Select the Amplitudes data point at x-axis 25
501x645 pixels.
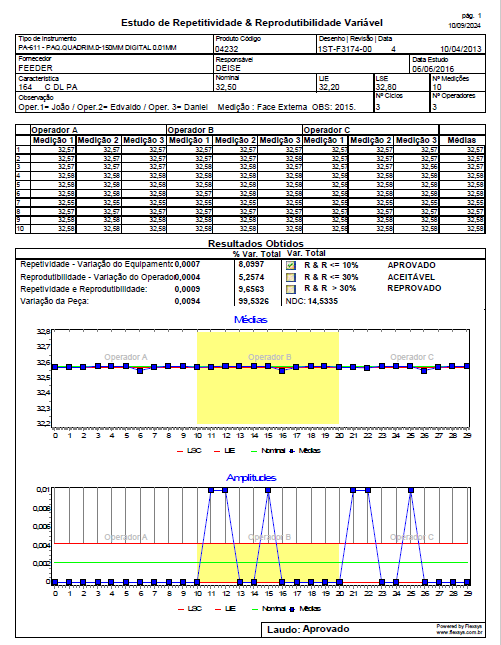(411, 490)
